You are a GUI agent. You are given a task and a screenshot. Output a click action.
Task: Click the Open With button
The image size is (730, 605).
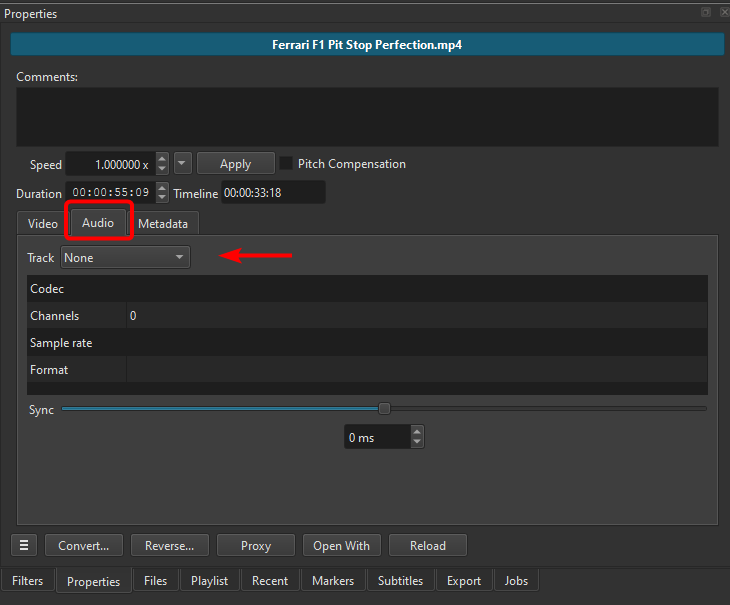(x=341, y=546)
